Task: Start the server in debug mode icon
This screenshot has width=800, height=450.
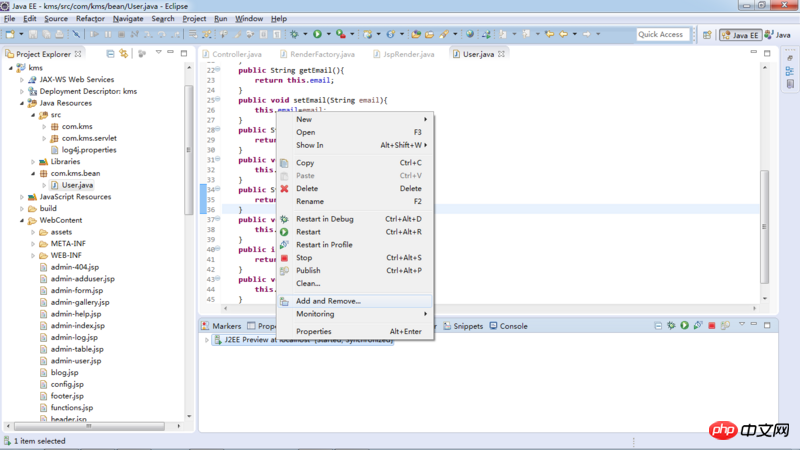Action: point(671,326)
